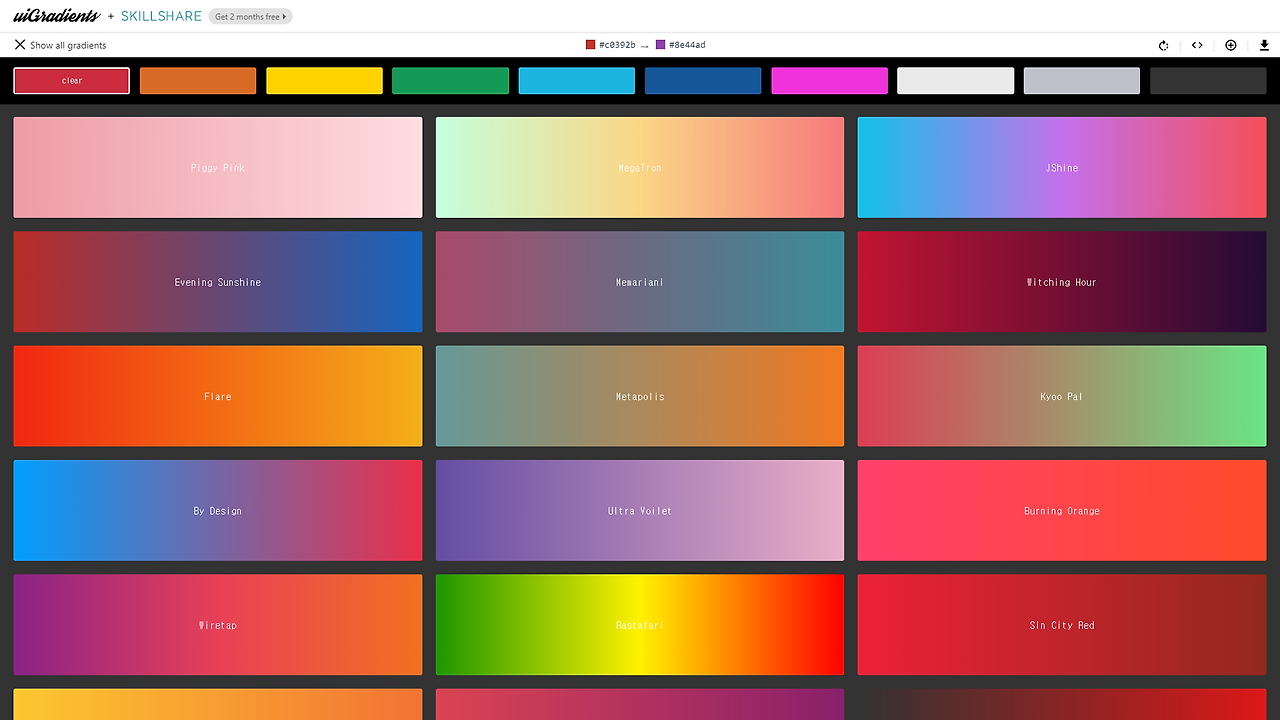This screenshot has height=720, width=1280.
Task: Filter gradients by yellow color
Action: [x=324, y=81]
